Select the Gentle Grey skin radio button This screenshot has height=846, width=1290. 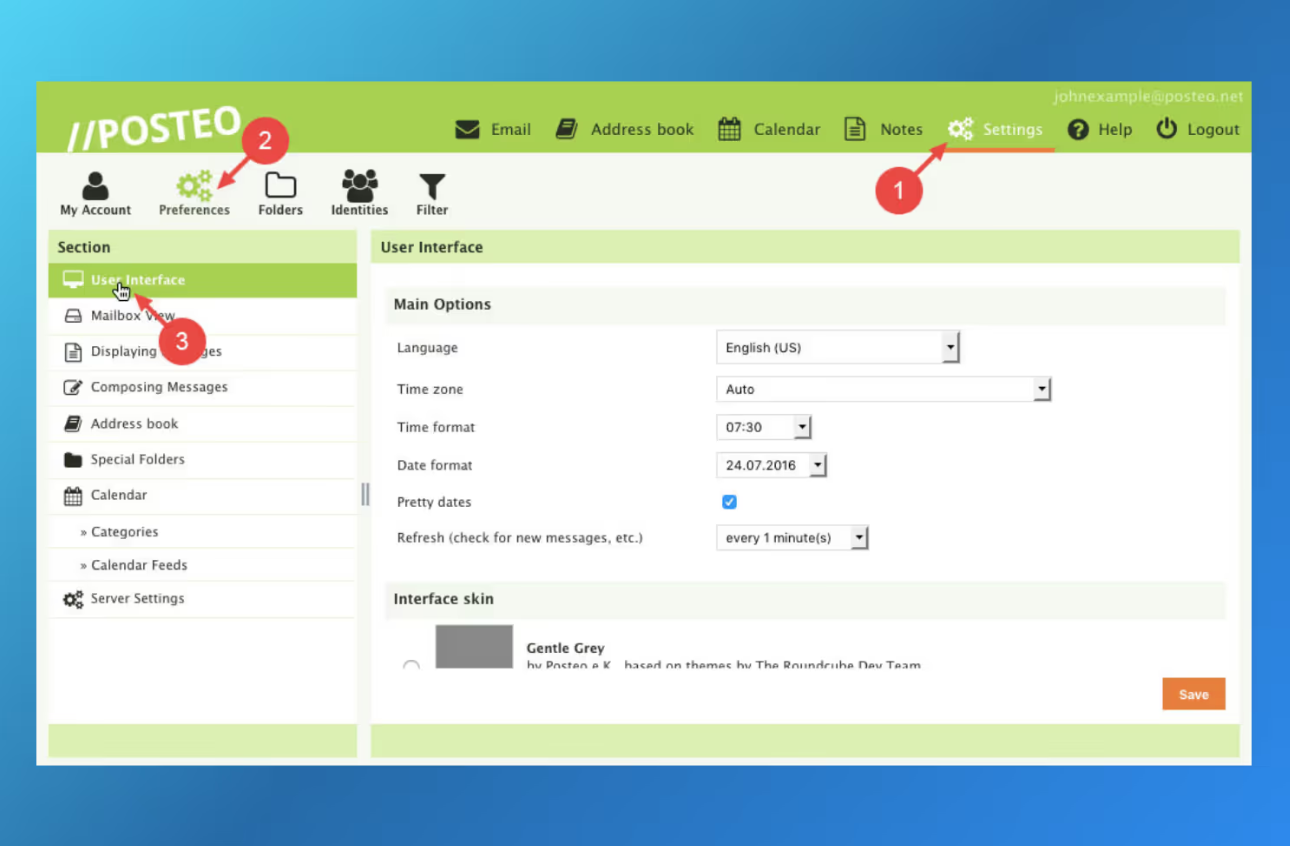(x=411, y=661)
